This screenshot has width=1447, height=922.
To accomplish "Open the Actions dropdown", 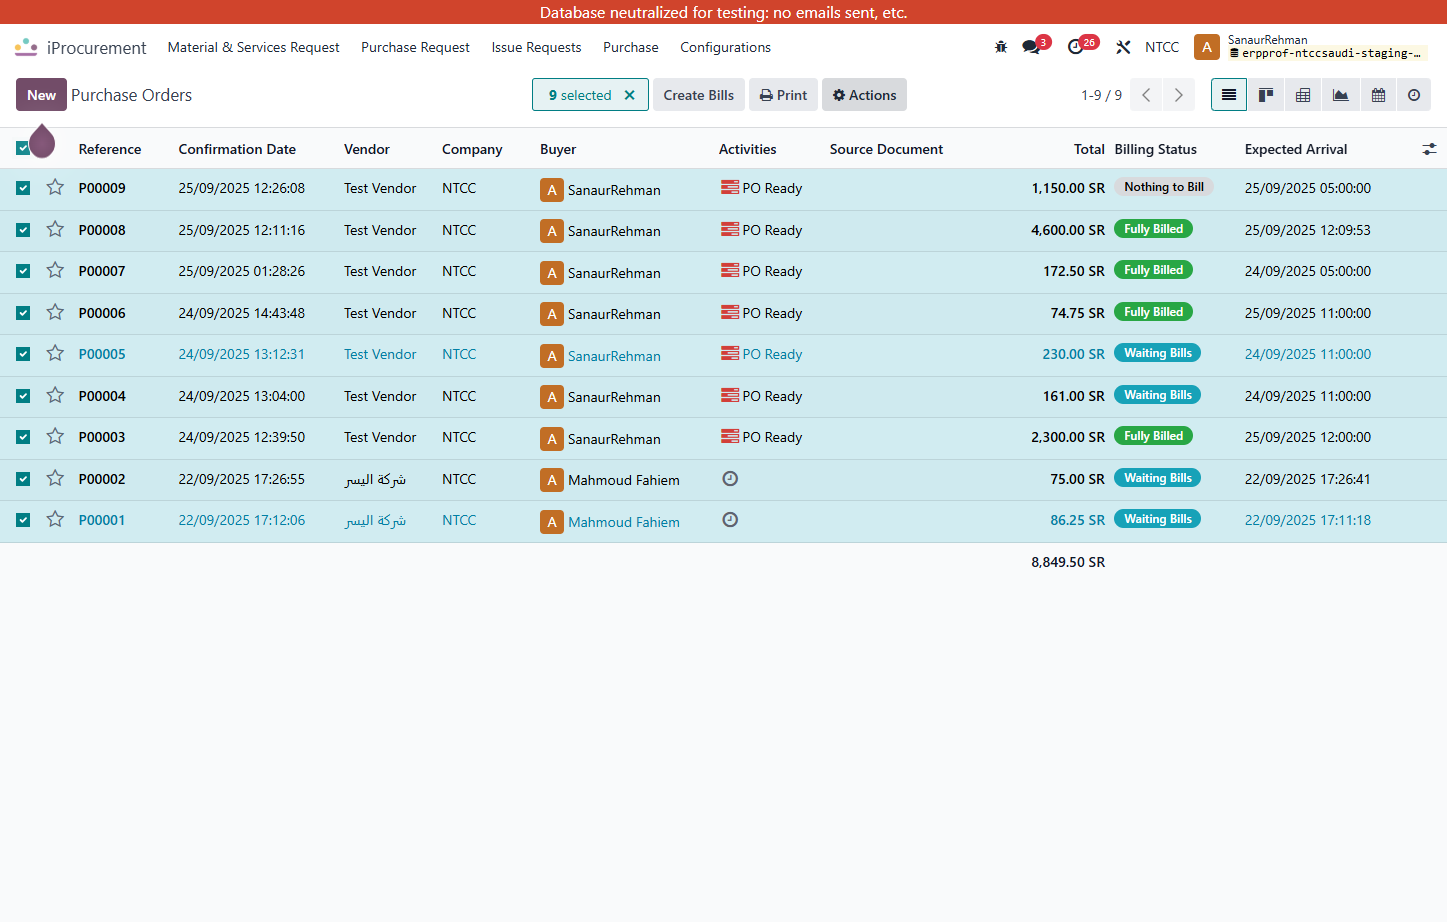I will (x=864, y=95).
